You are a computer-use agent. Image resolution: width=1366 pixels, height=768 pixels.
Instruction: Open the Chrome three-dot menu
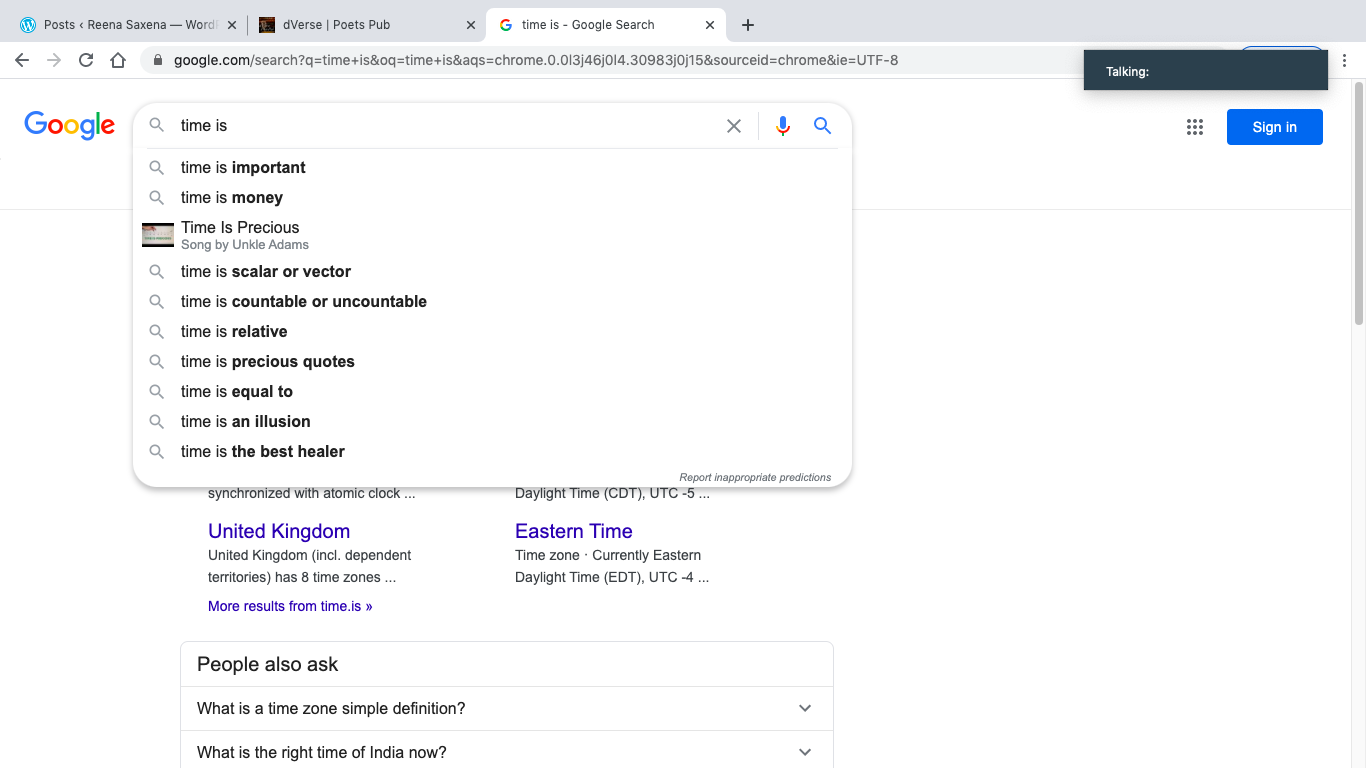(1345, 60)
